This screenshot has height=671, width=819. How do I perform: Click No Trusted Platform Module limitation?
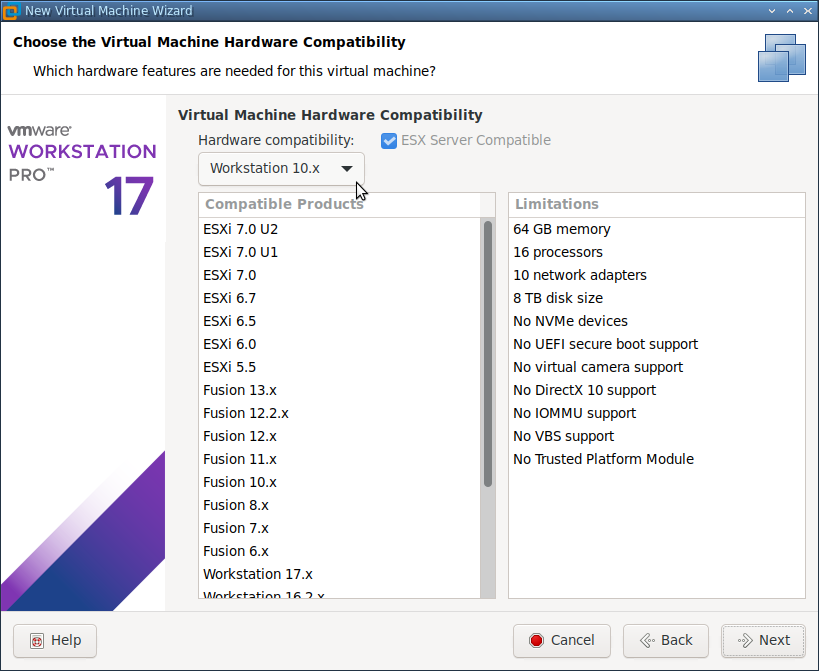657,459
